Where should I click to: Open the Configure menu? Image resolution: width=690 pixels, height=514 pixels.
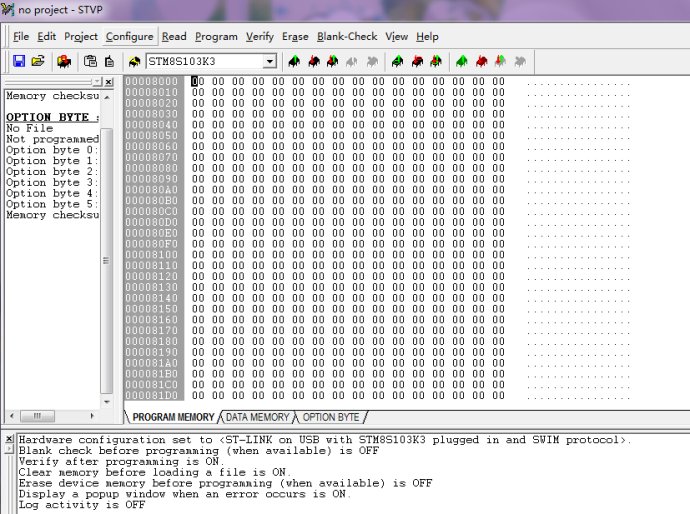[129, 36]
